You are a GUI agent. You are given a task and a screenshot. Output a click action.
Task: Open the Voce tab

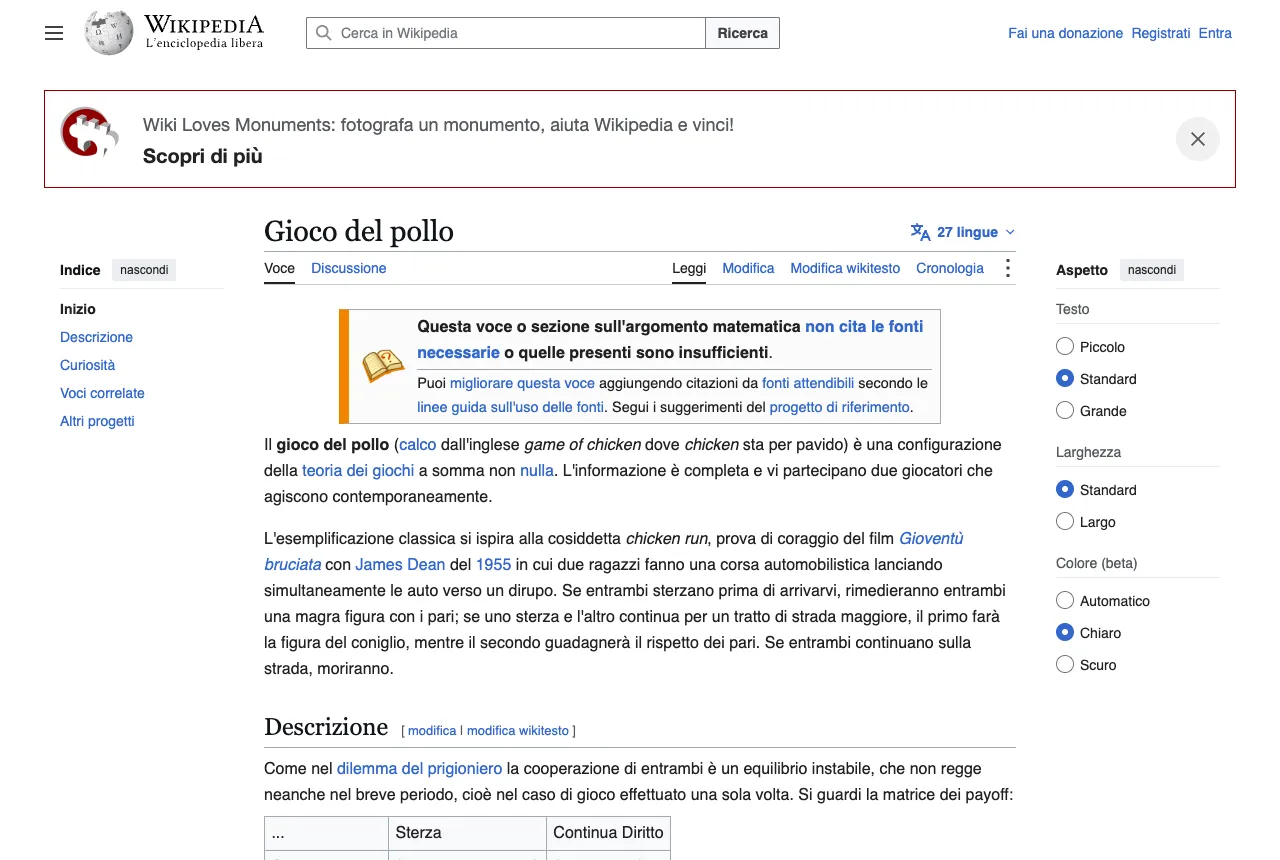point(279,268)
